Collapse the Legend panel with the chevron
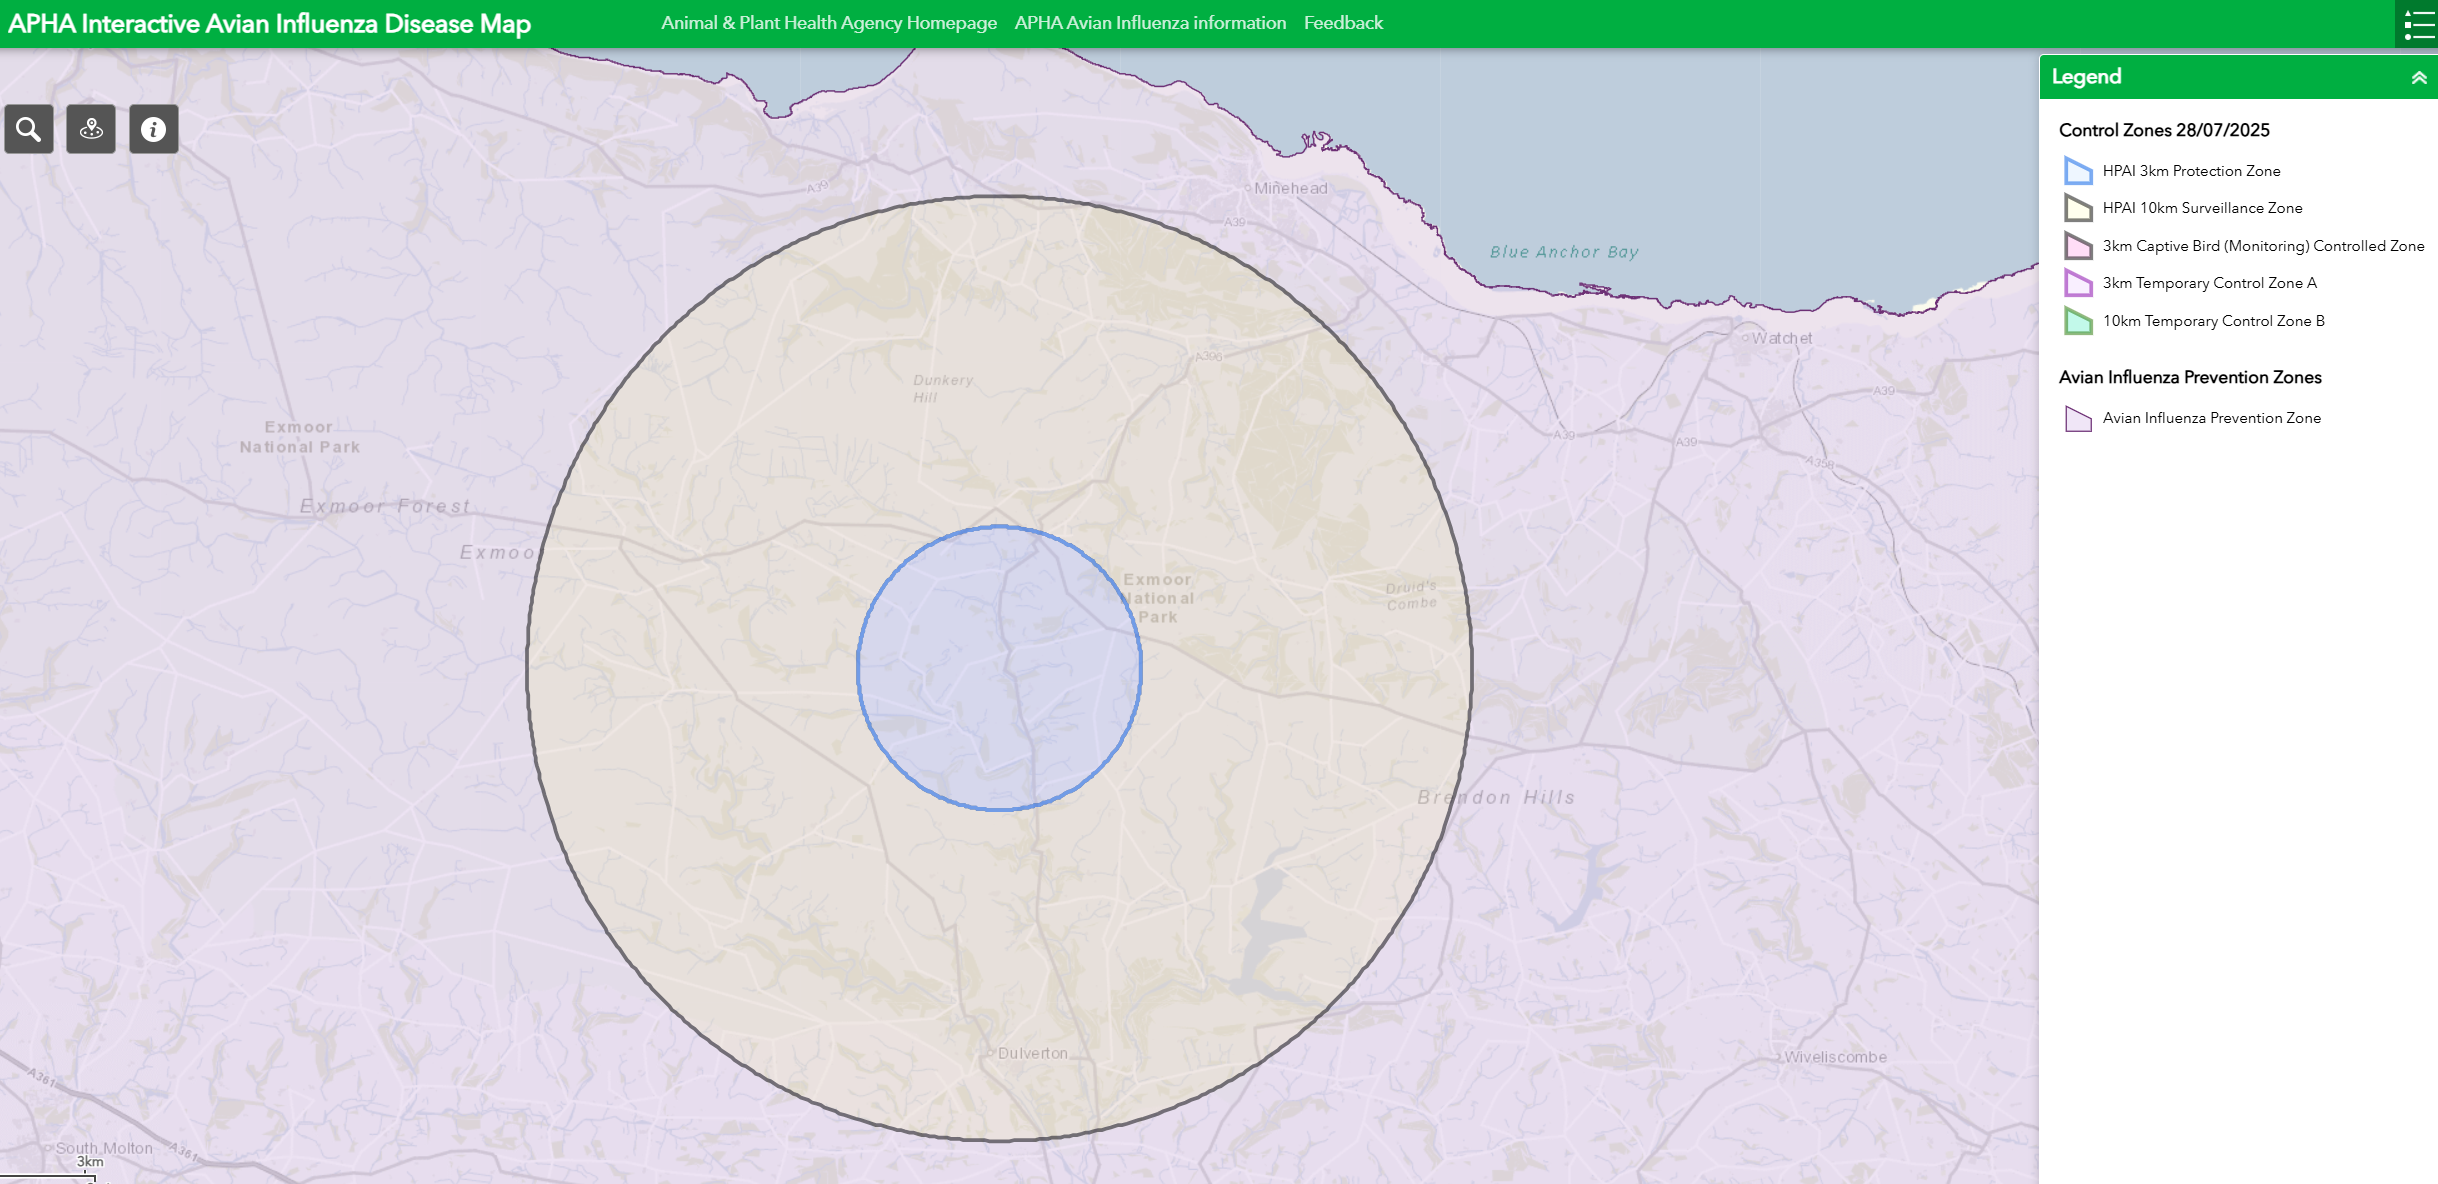Viewport: 2438px width, 1184px height. pos(2420,76)
